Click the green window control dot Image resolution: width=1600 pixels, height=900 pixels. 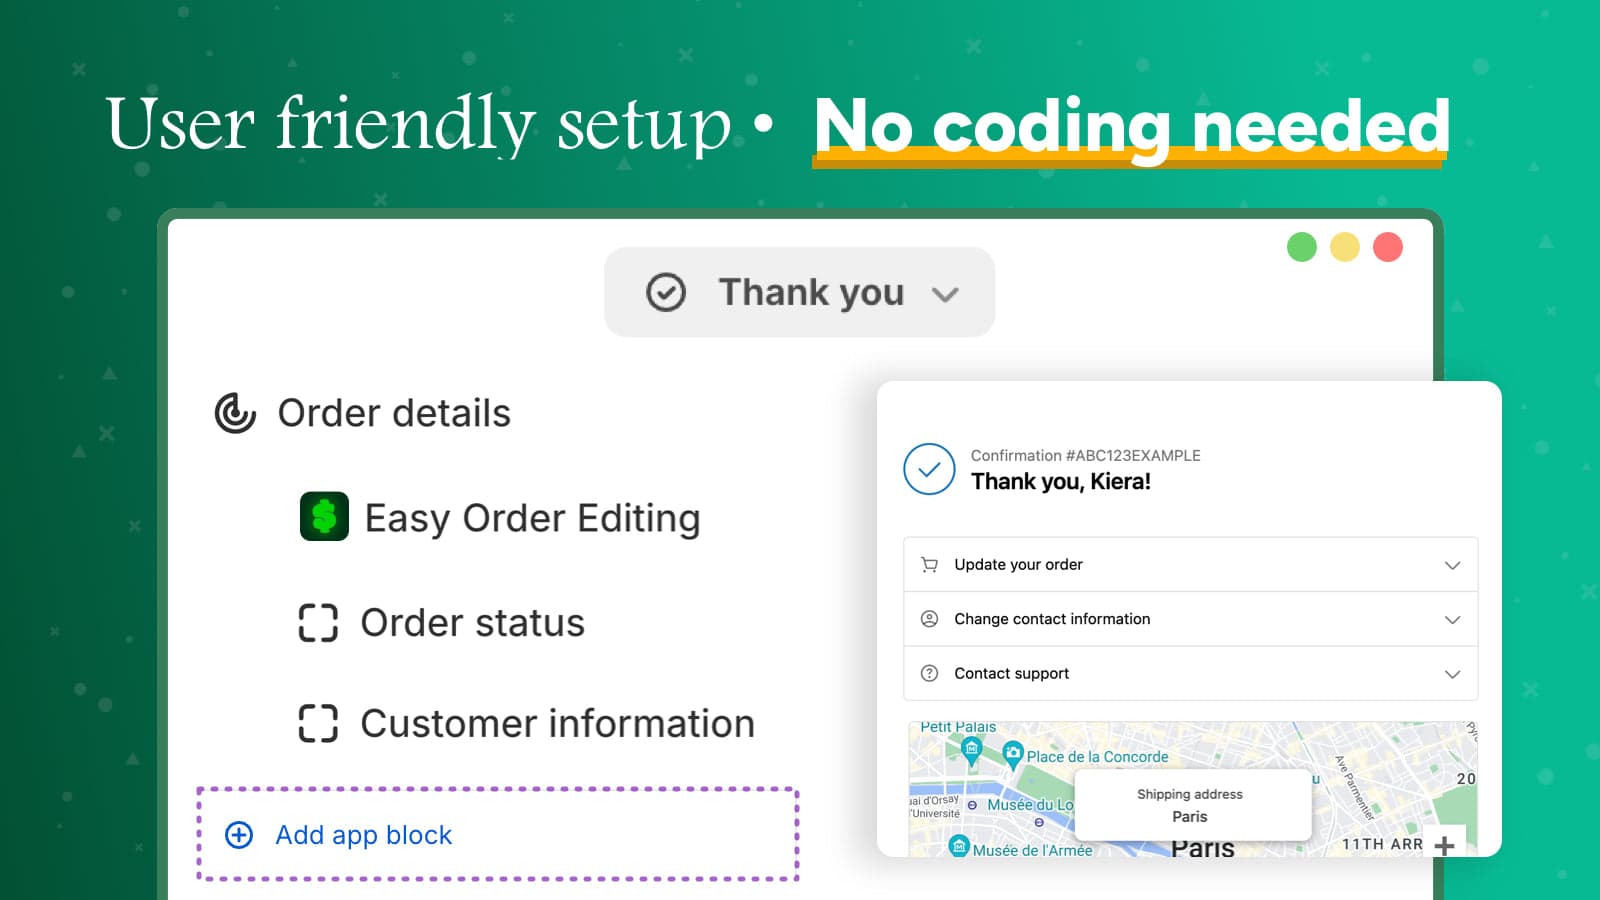tap(1301, 247)
